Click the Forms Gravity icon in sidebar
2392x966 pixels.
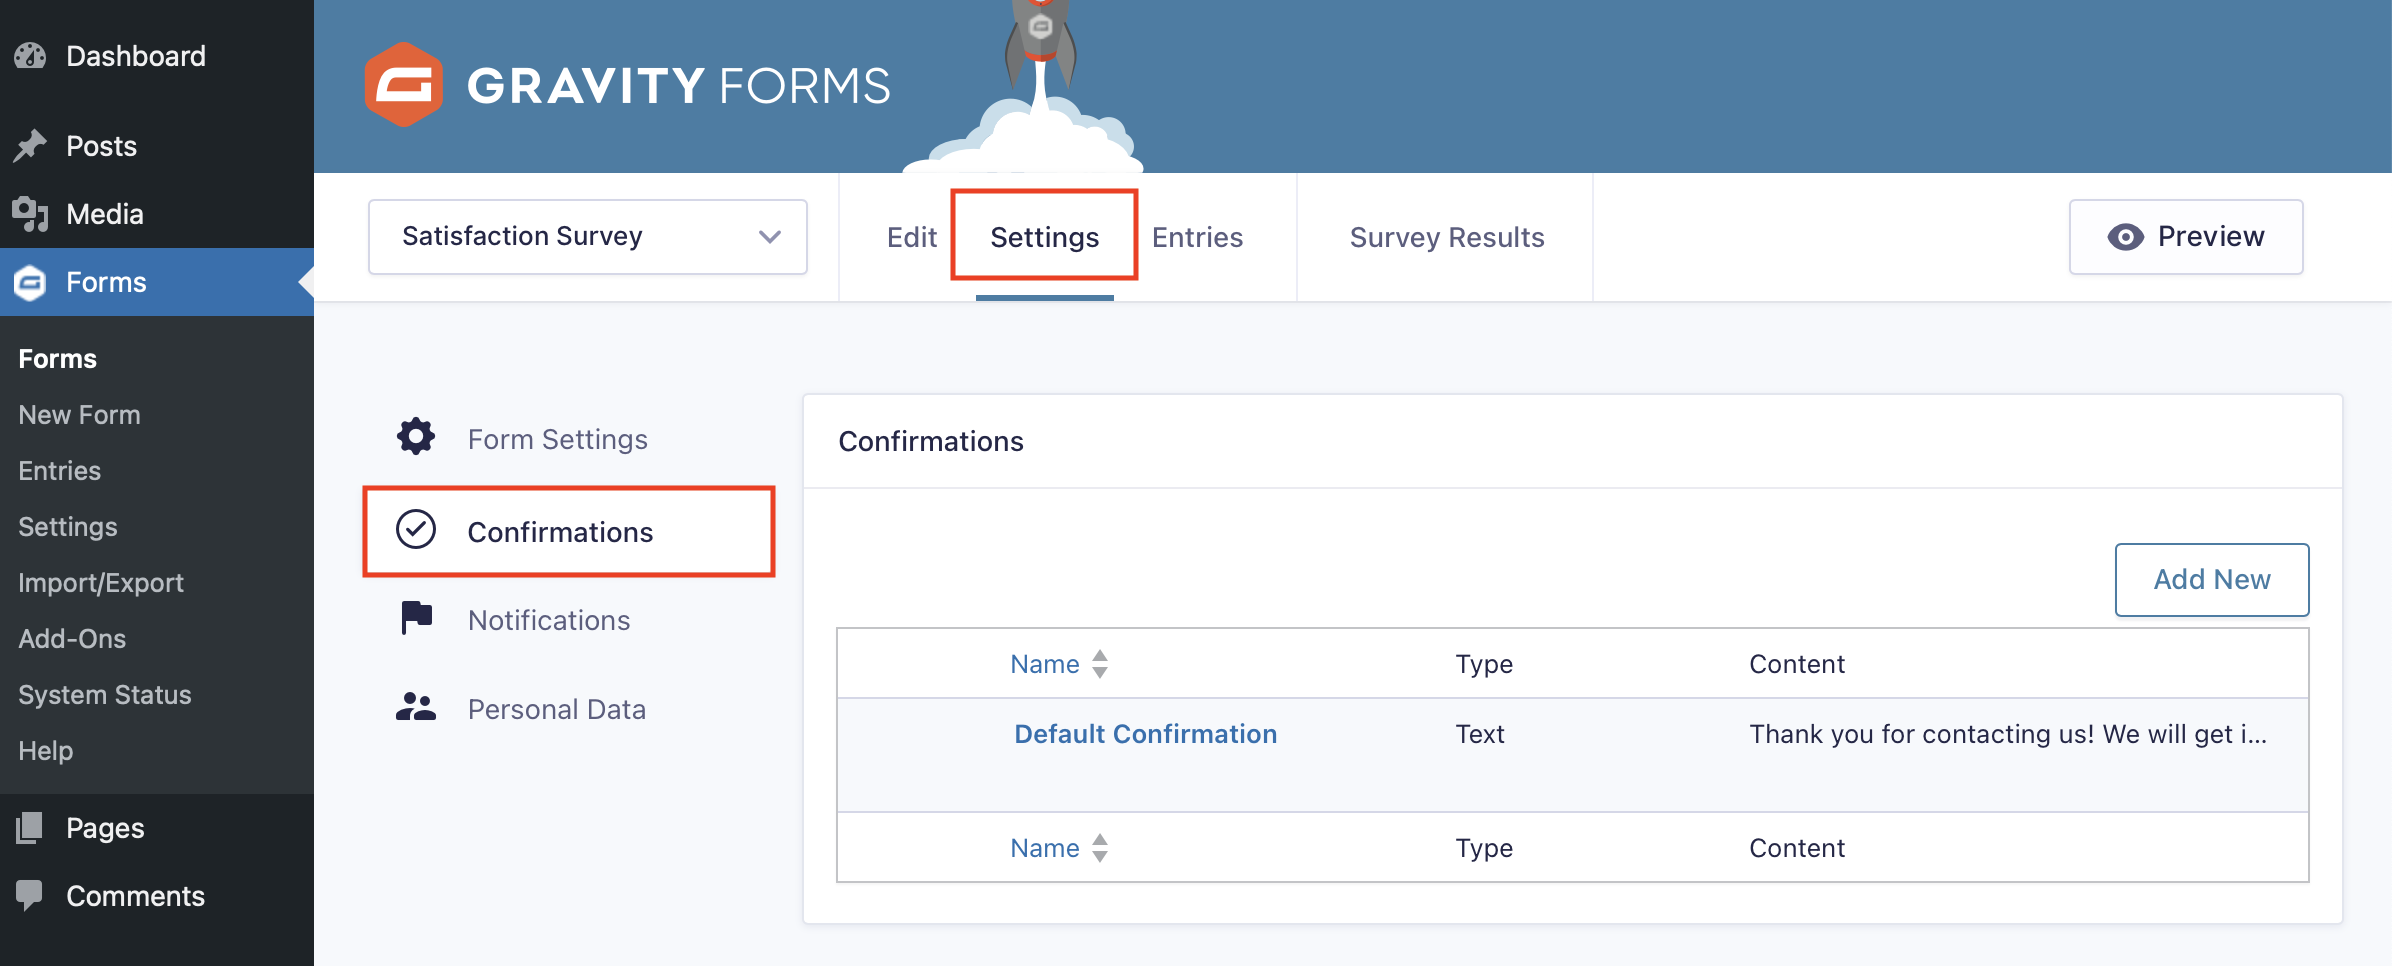pyautogui.click(x=30, y=283)
